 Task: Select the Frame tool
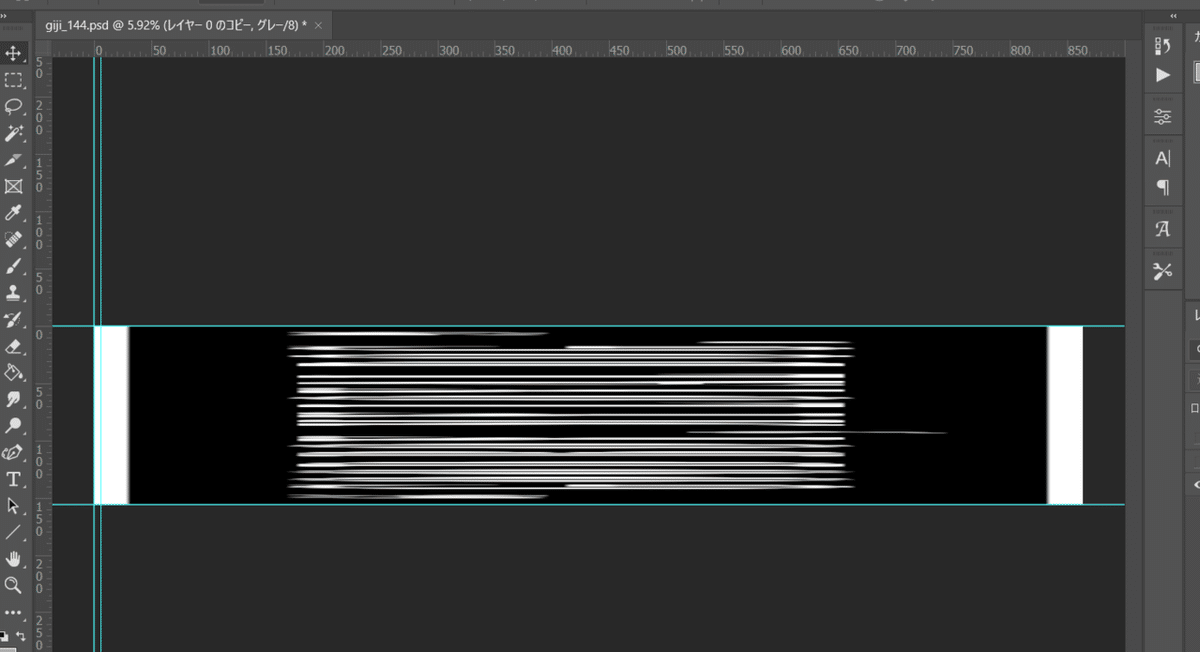pyautogui.click(x=14, y=186)
